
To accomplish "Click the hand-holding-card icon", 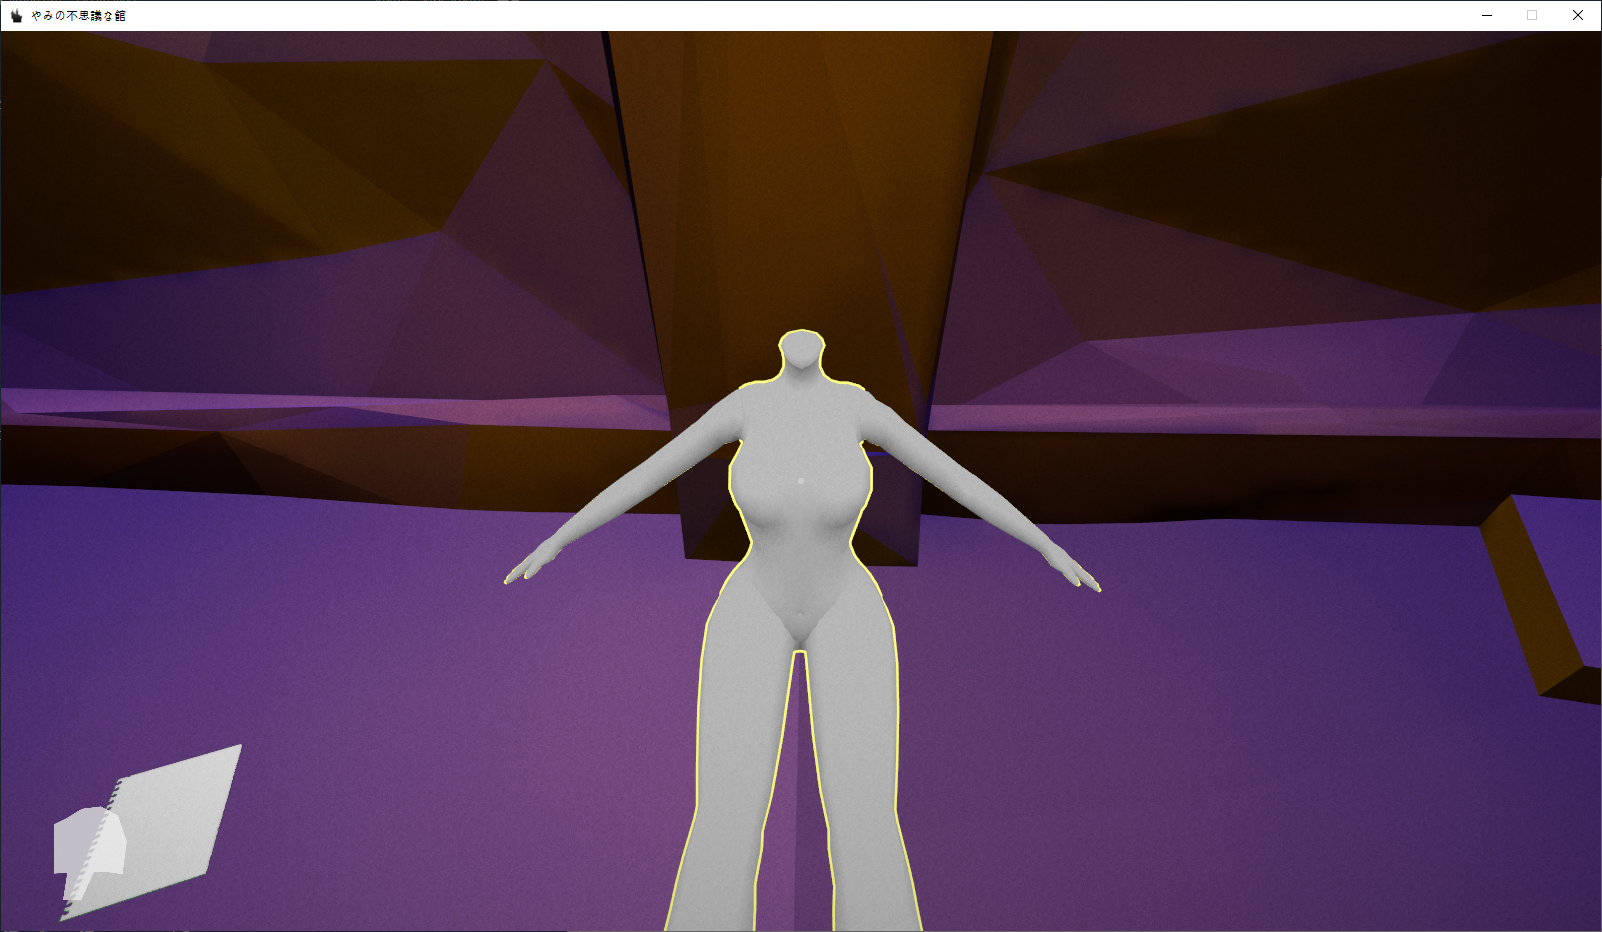I will click(147, 833).
